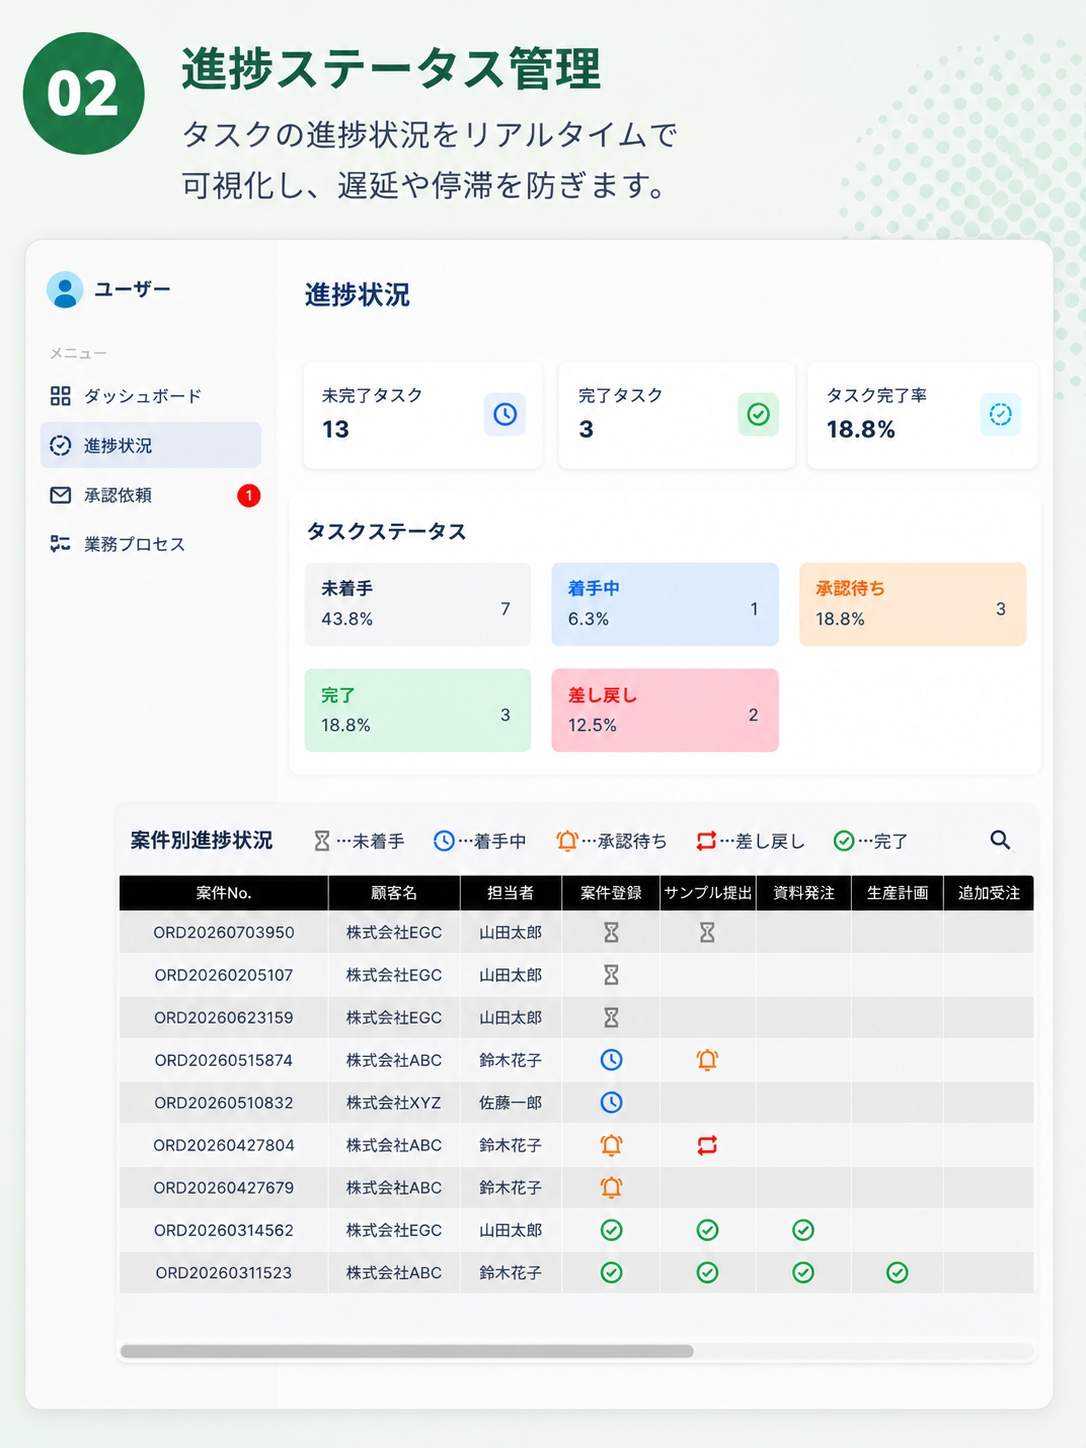Click the check legend icon for 完了
1086x1448 pixels.
(x=844, y=841)
